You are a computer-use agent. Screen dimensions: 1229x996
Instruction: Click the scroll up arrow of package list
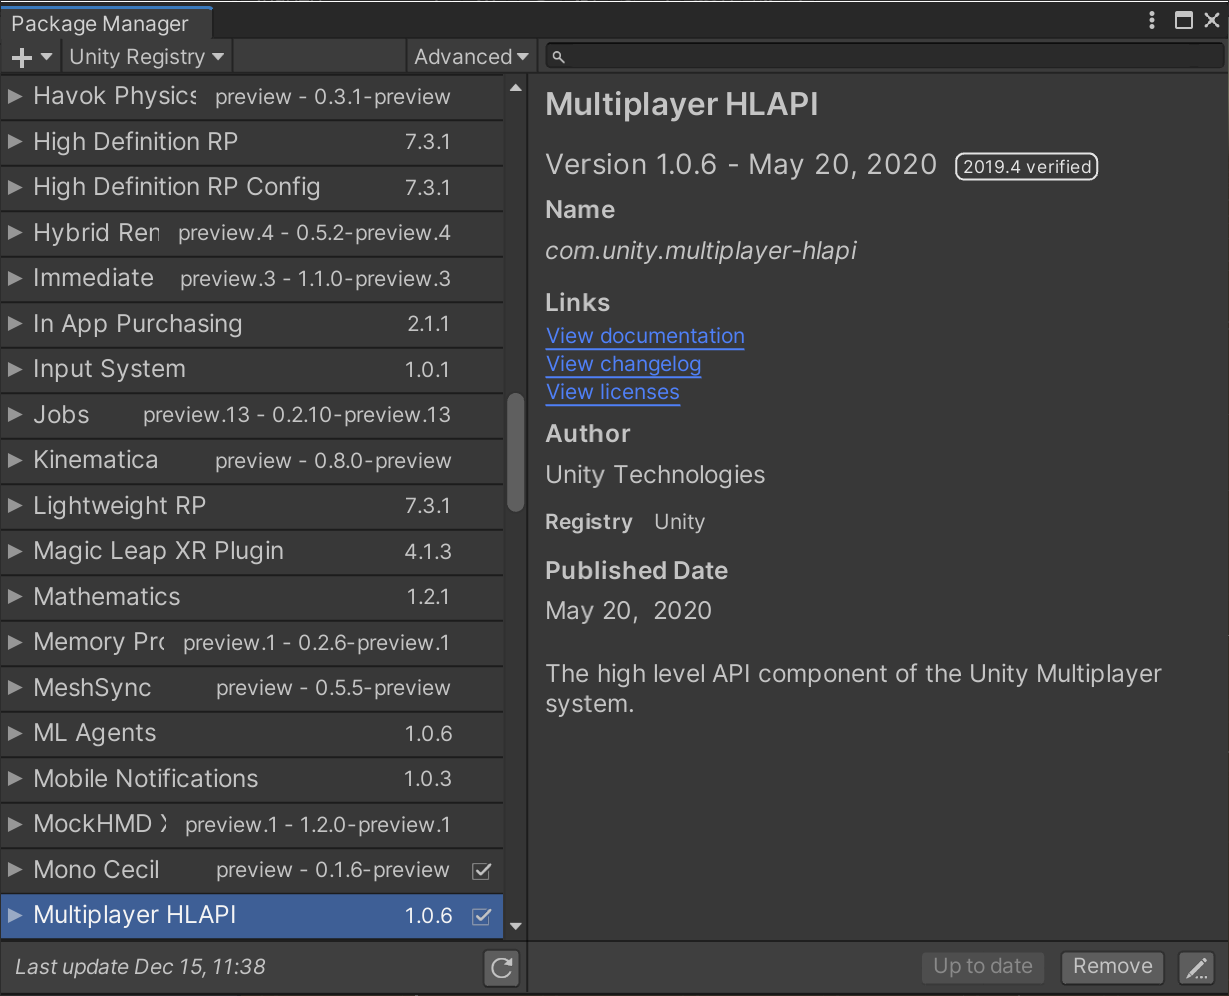(x=516, y=88)
